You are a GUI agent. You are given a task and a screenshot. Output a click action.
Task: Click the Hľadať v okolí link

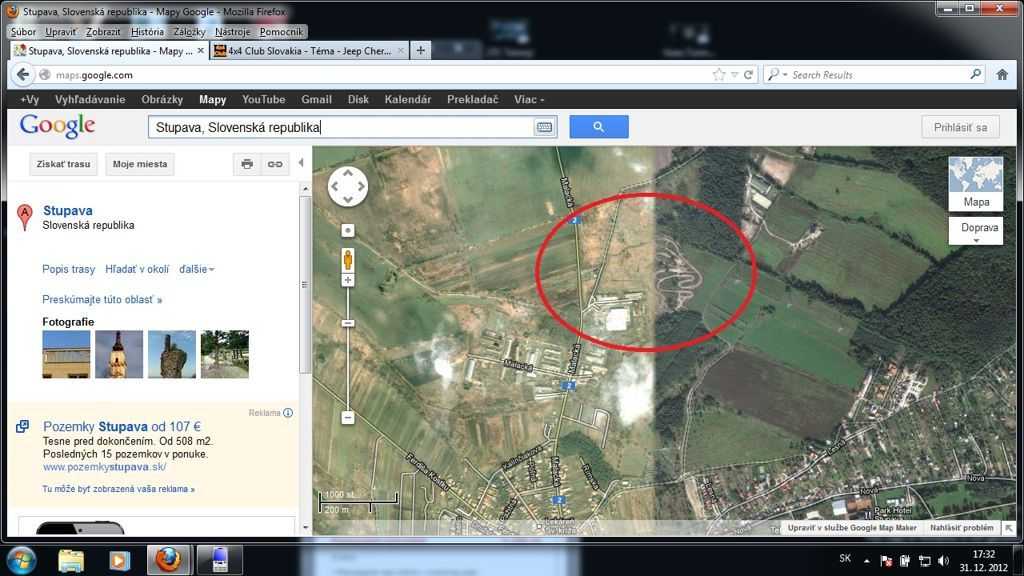coord(137,269)
